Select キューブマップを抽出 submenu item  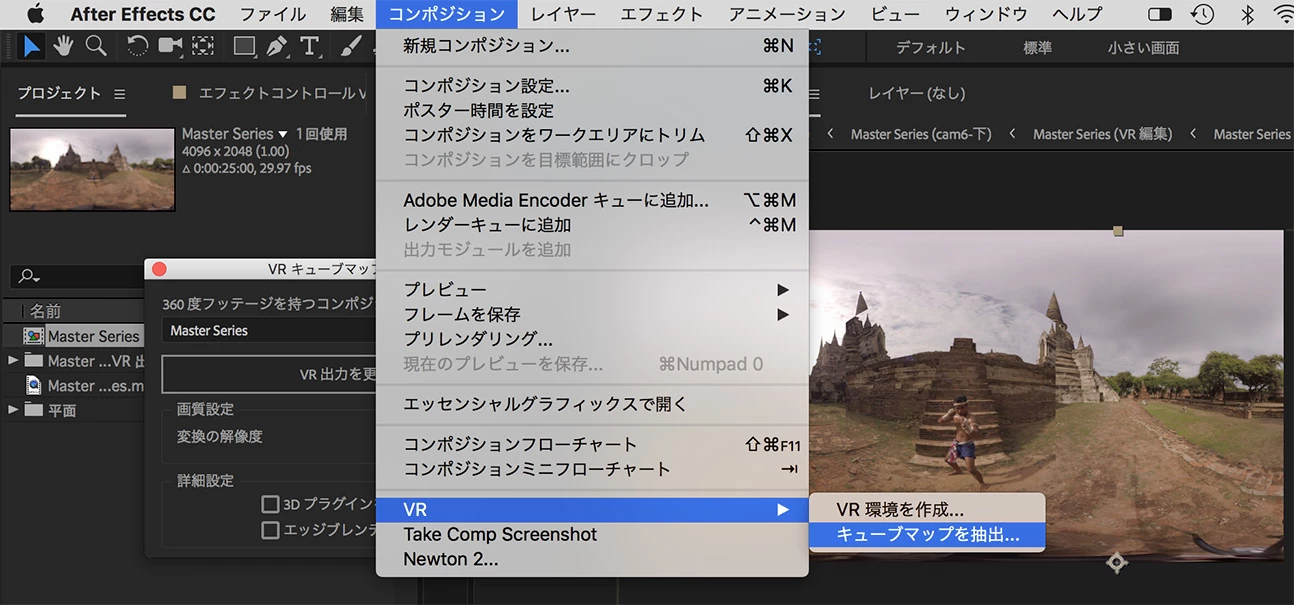(927, 535)
